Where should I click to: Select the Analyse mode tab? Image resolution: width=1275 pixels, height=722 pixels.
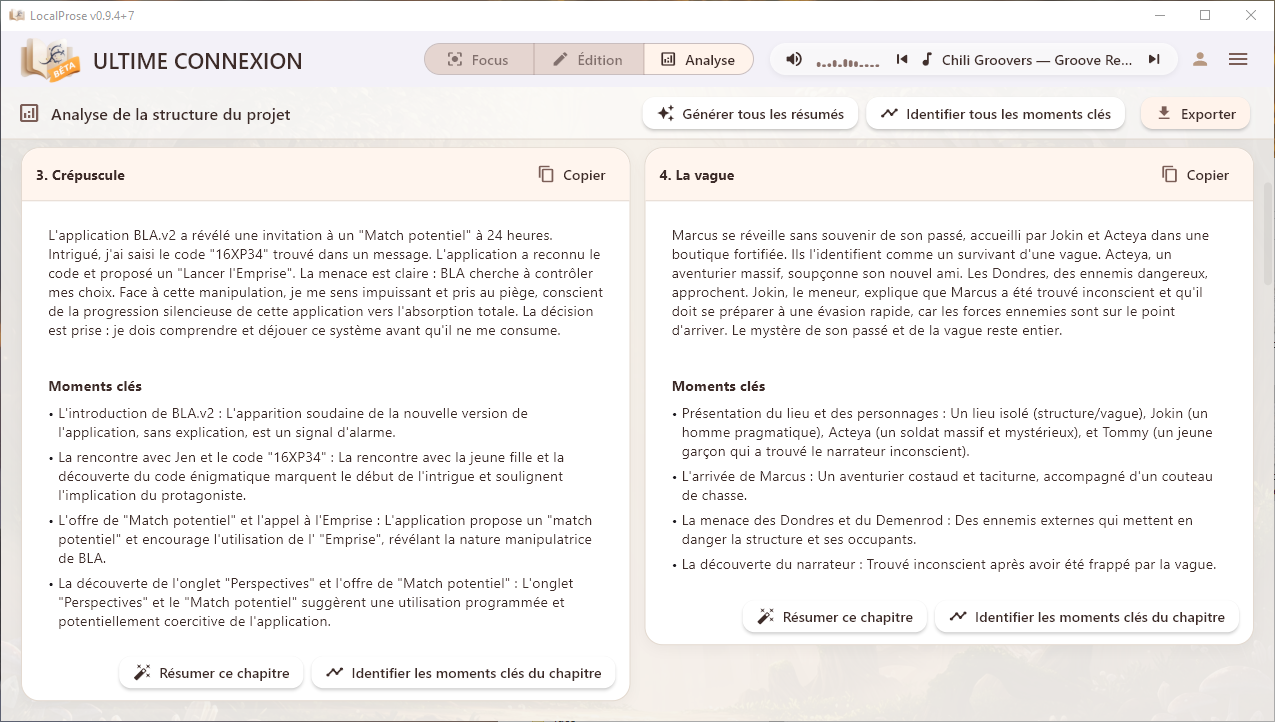coord(698,60)
